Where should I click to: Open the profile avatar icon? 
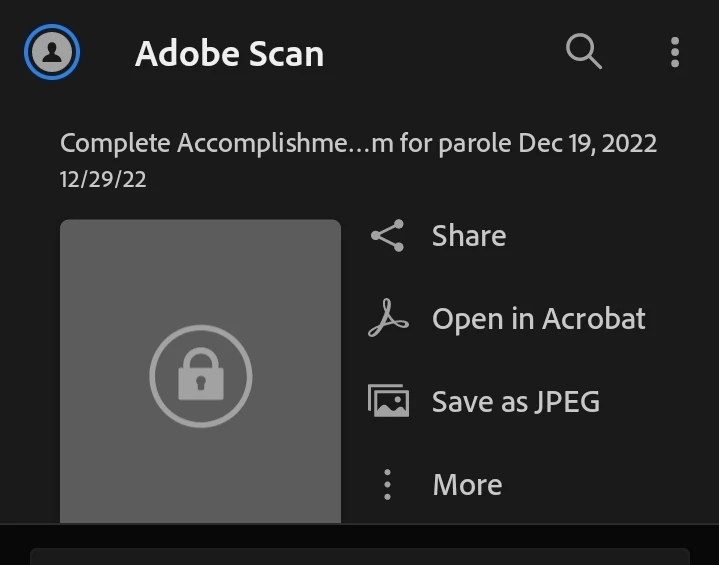coord(52,52)
